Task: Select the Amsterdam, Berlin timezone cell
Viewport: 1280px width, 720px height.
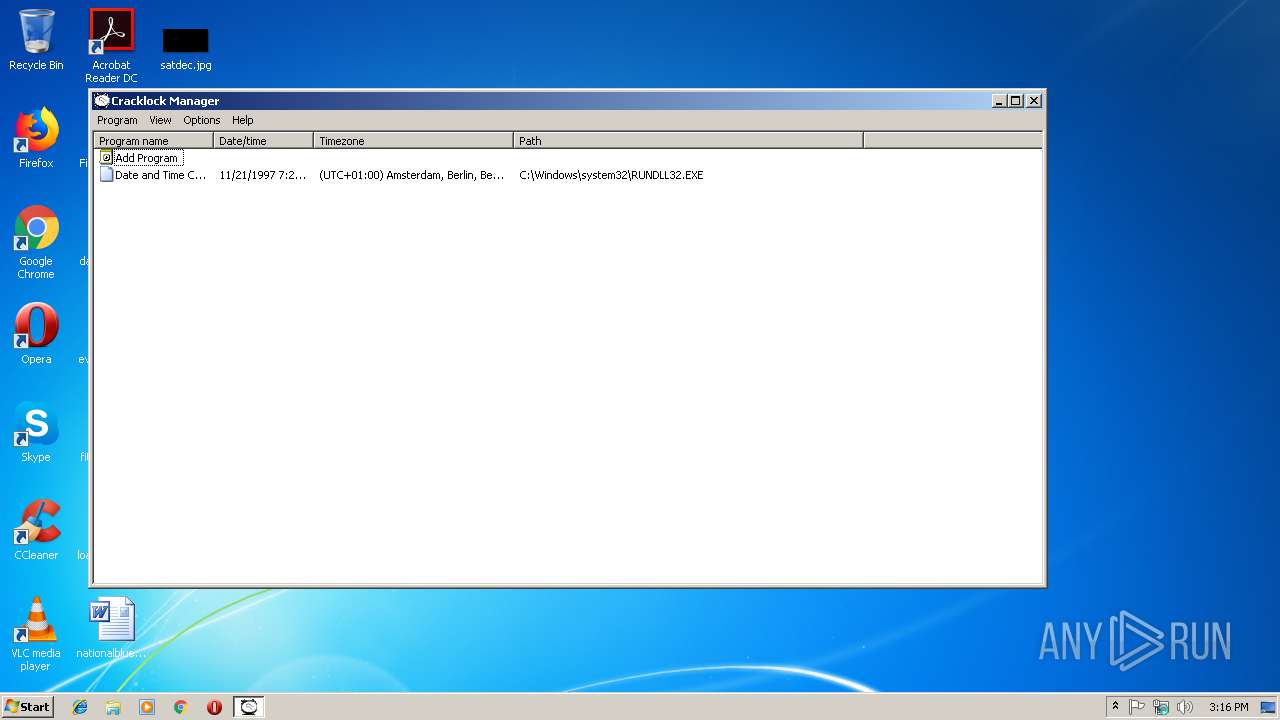Action: [x=412, y=175]
